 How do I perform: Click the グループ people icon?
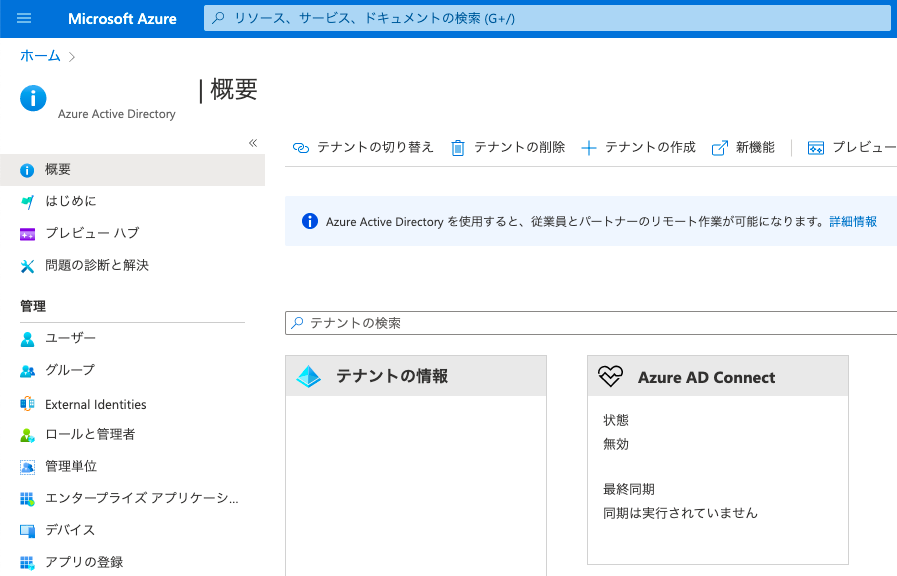click(27, 371)
